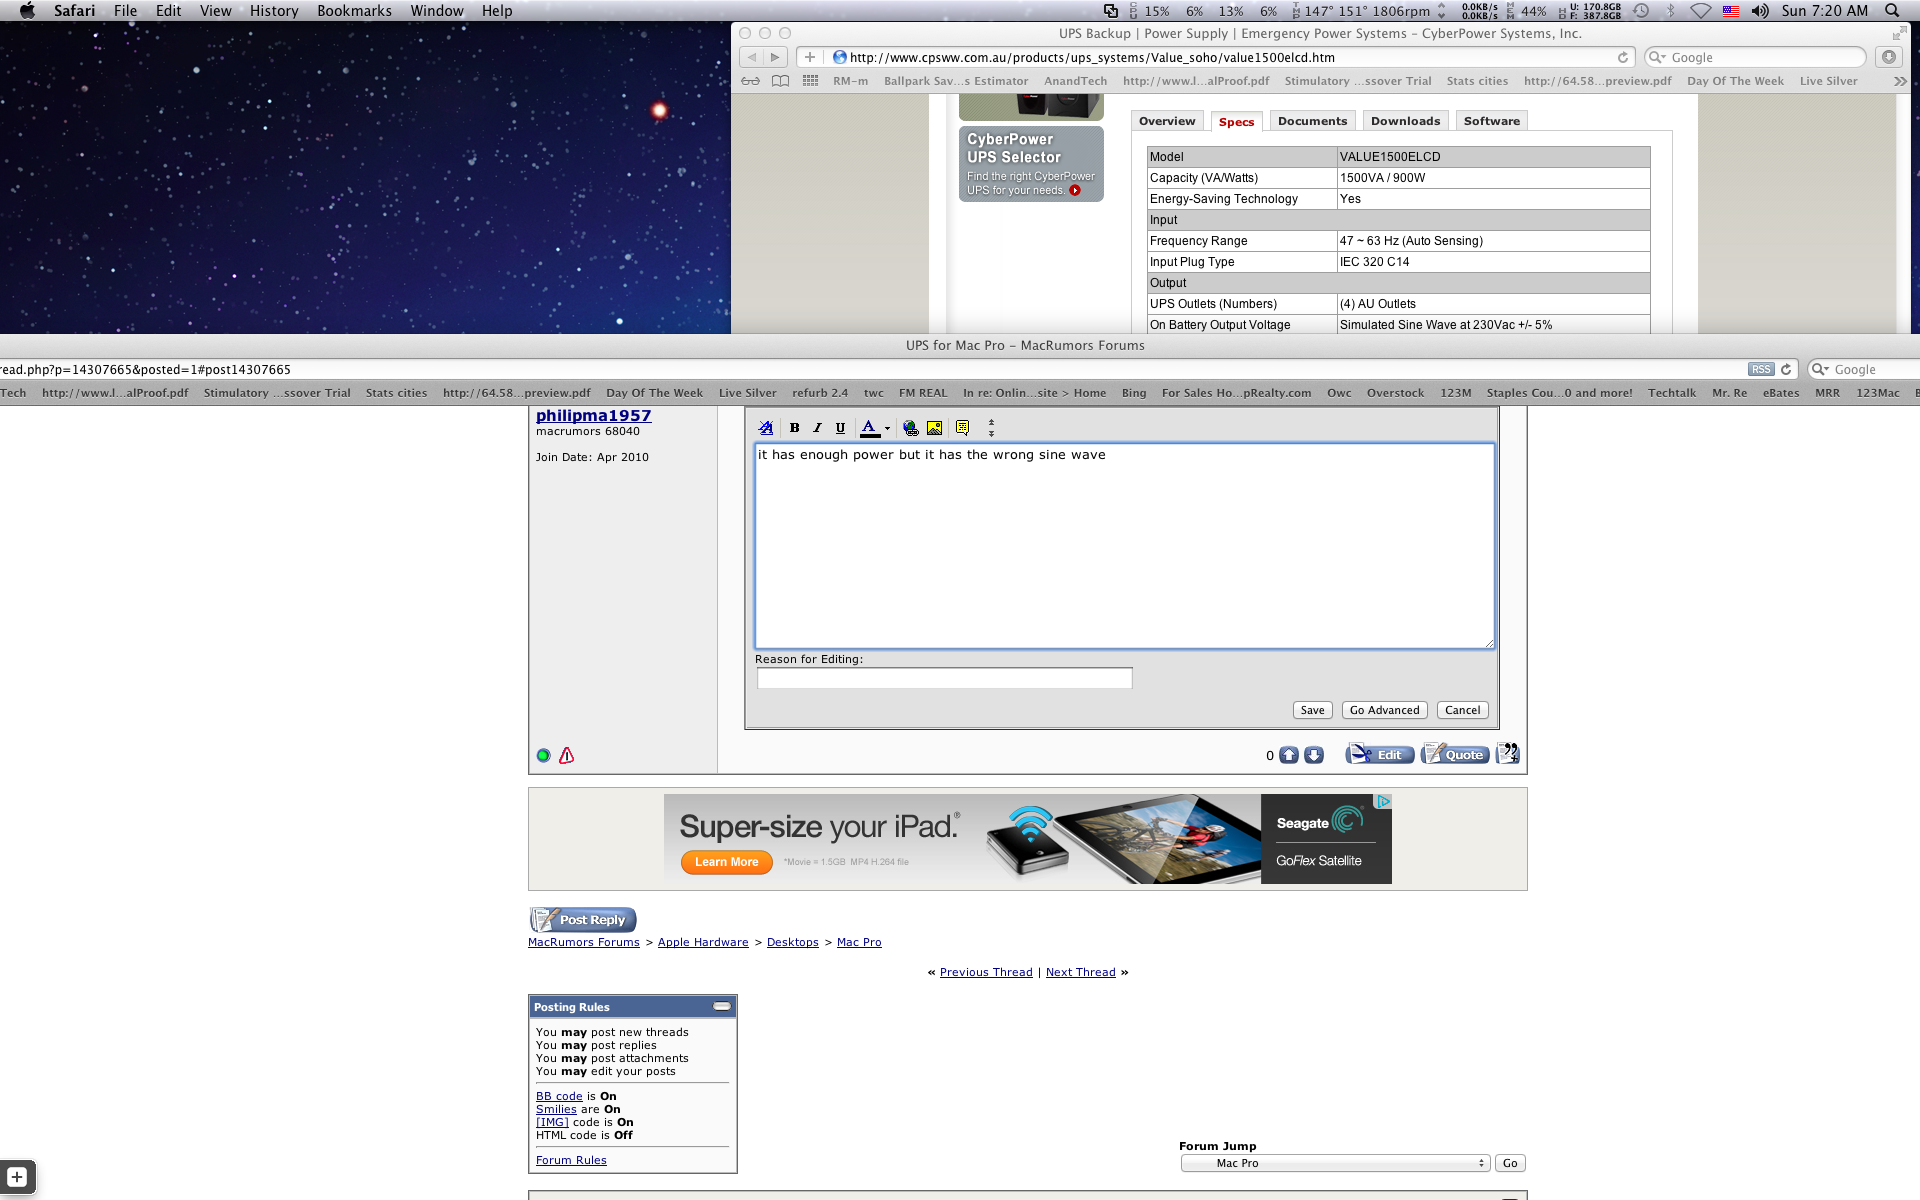This screenshot has height=1200, width=1920.
Task: Open the Forum Jump Mac Pro dropdown
Action: 1335,1163
